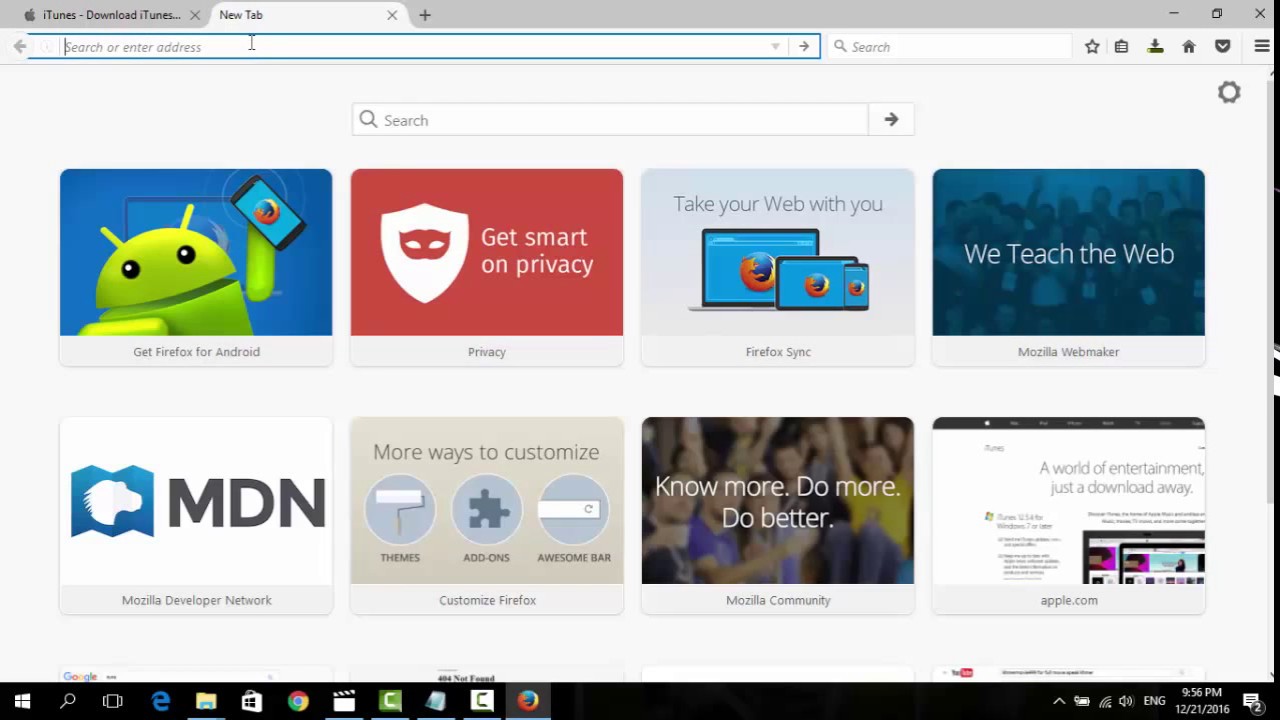Open taskbar search magnifier

tap(68, 701)
